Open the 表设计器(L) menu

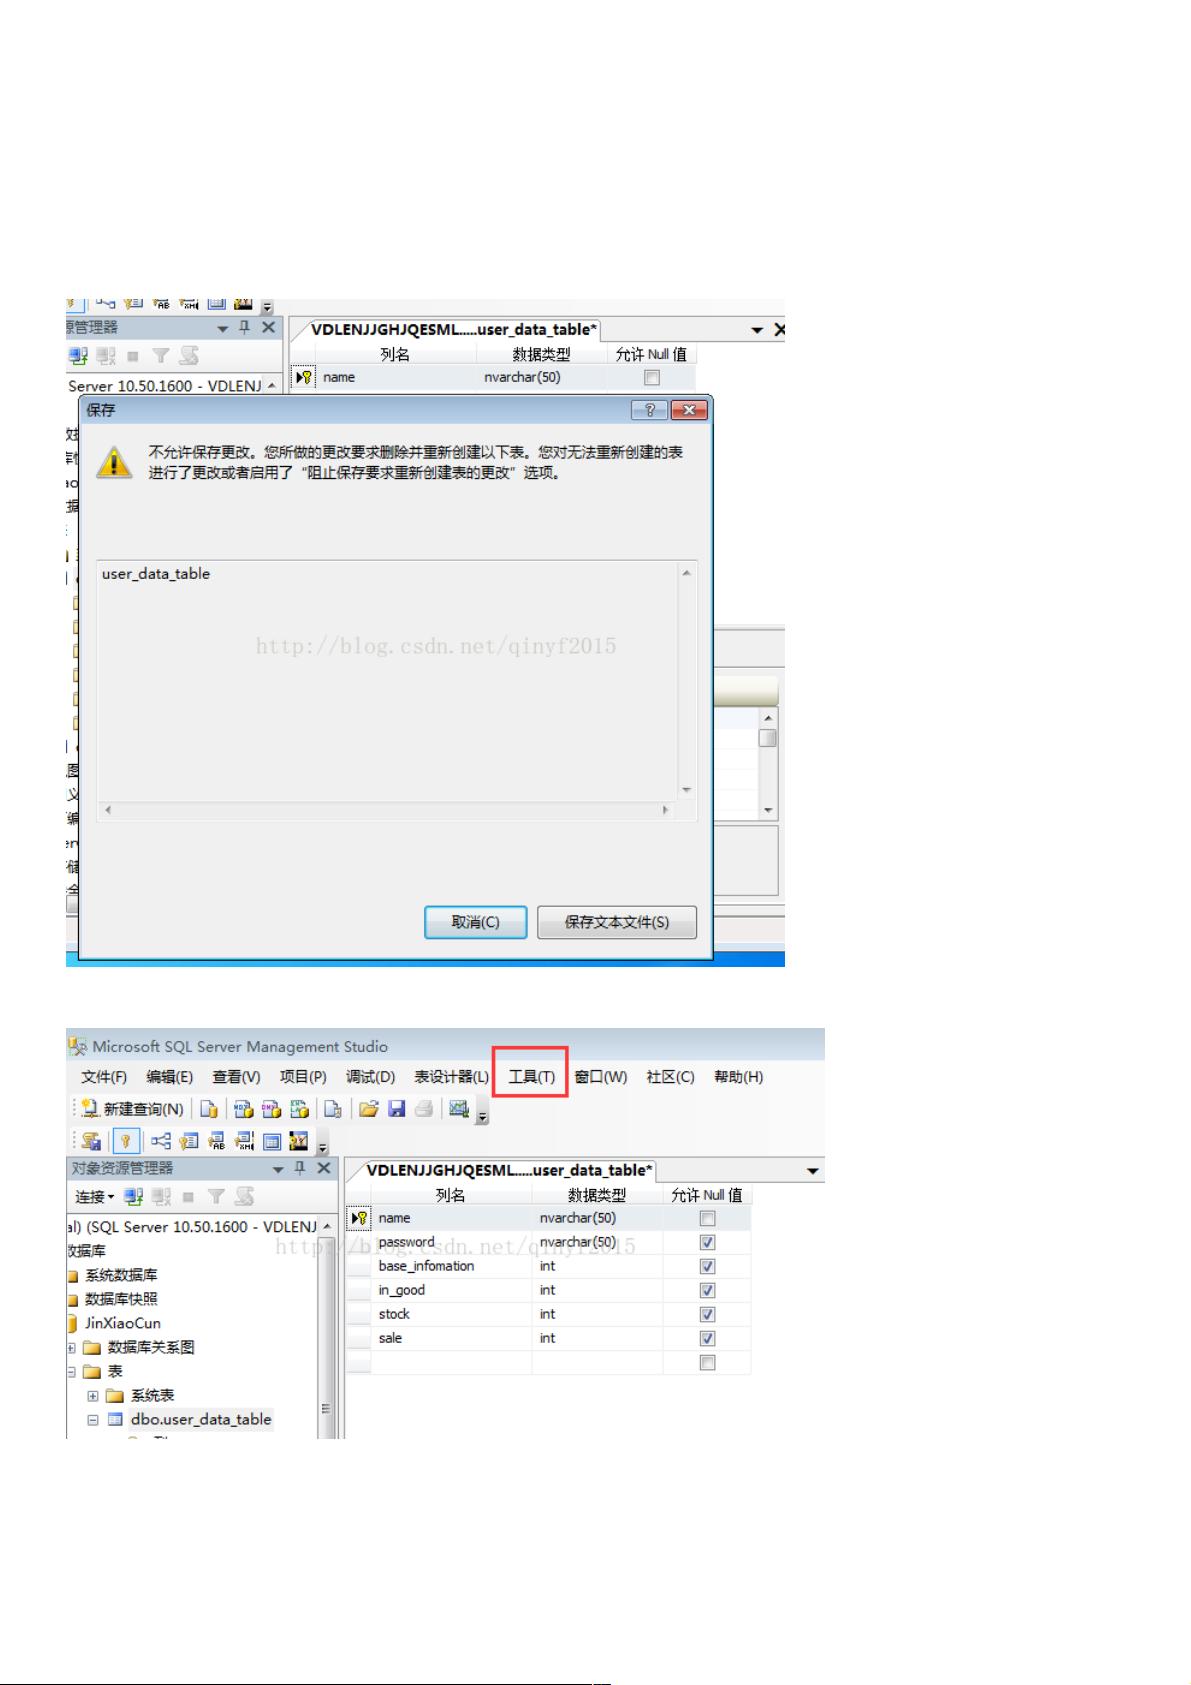452,1077
